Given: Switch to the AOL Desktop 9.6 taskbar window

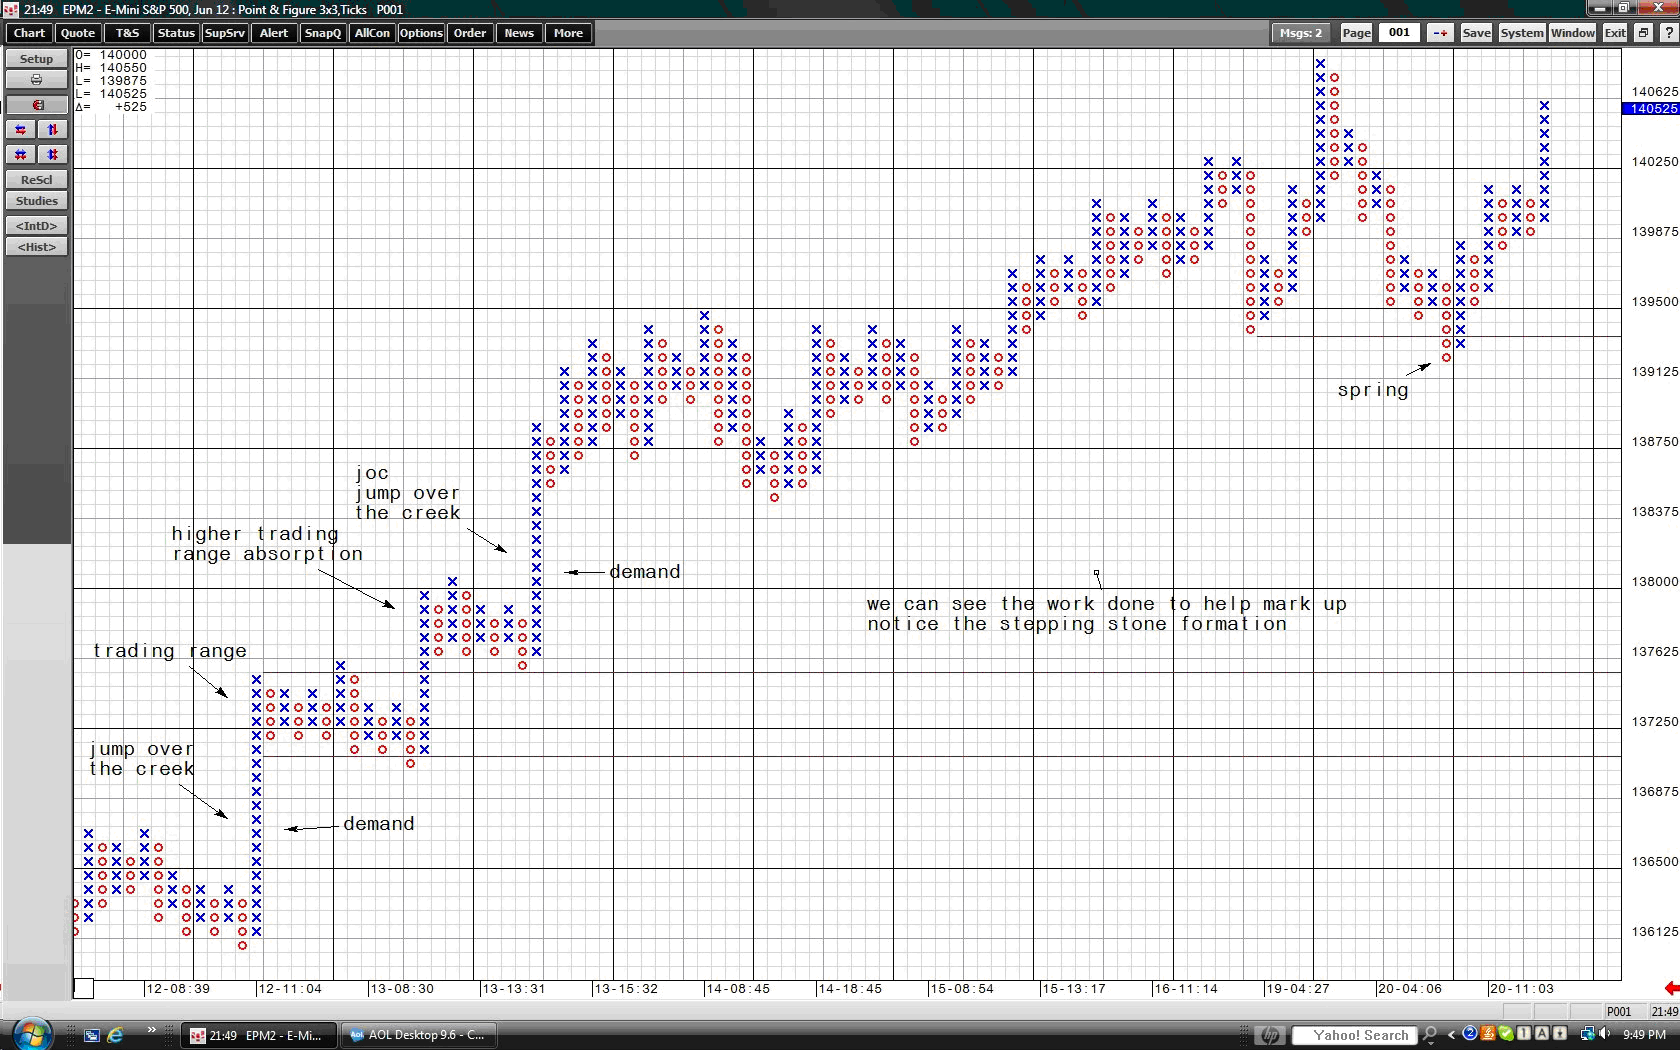Looking at the screenshot, I should pyautogui.click(x=418, y=1035).
